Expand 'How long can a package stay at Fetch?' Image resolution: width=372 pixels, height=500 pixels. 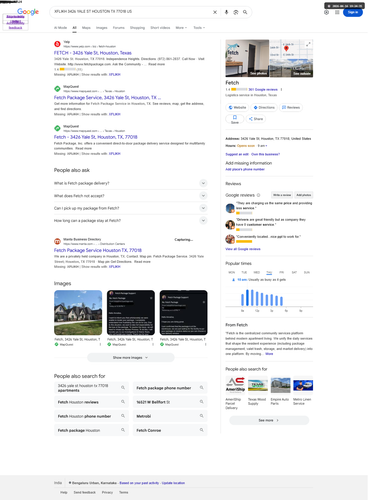[x=131, y=220]
